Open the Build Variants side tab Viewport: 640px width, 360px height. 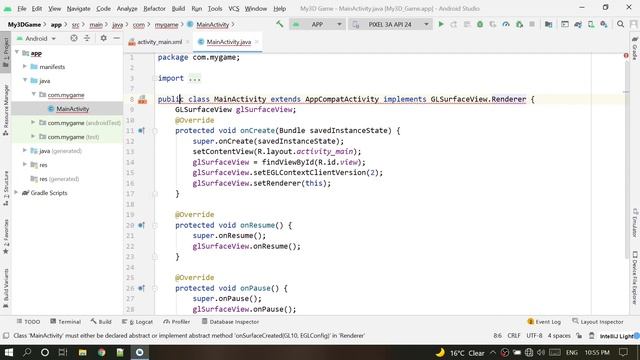tap(6, 288)
